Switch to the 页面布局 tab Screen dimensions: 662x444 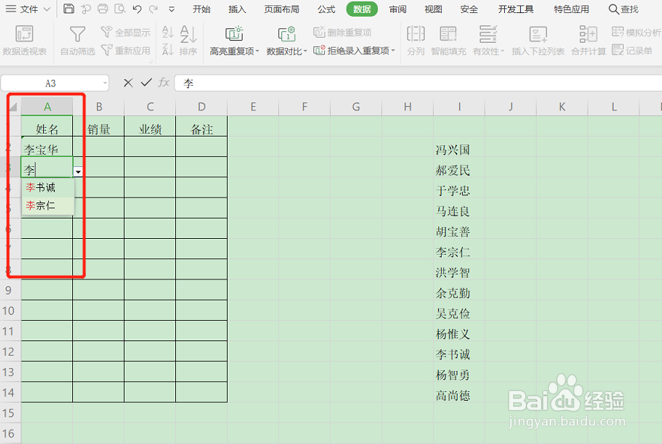click(282, 9)
